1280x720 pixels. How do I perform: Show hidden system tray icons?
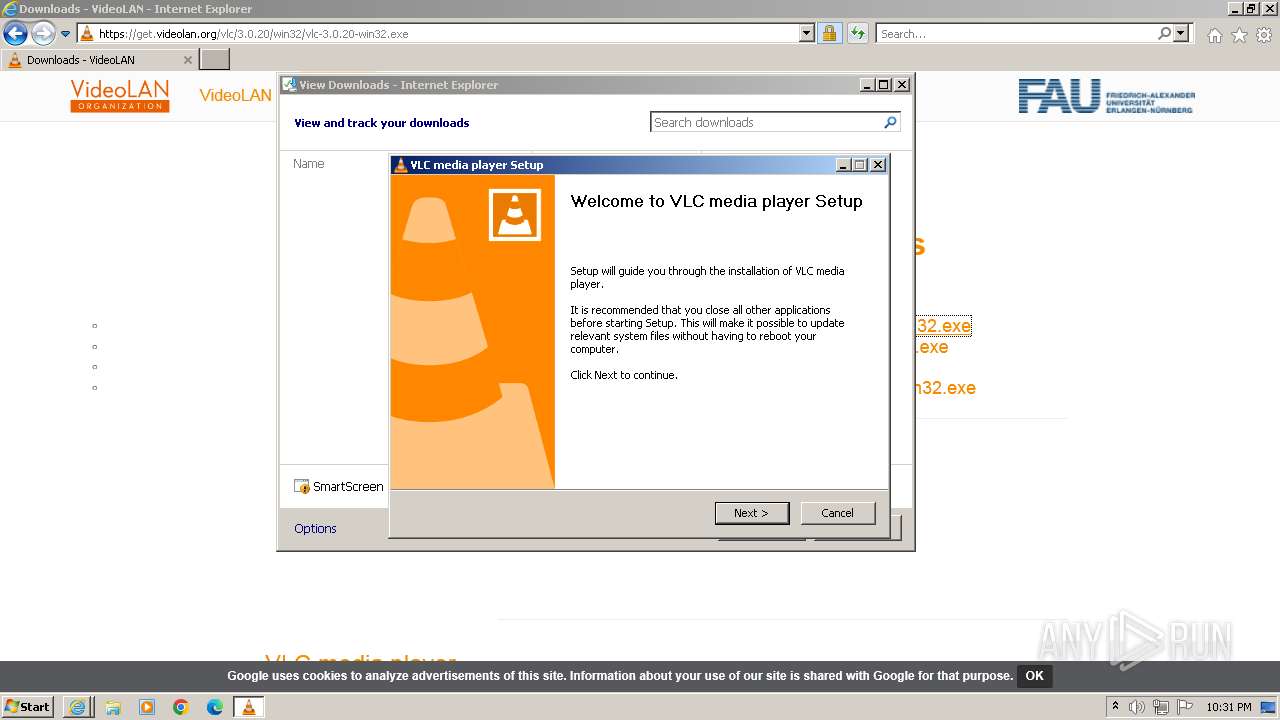(1116, 707)
